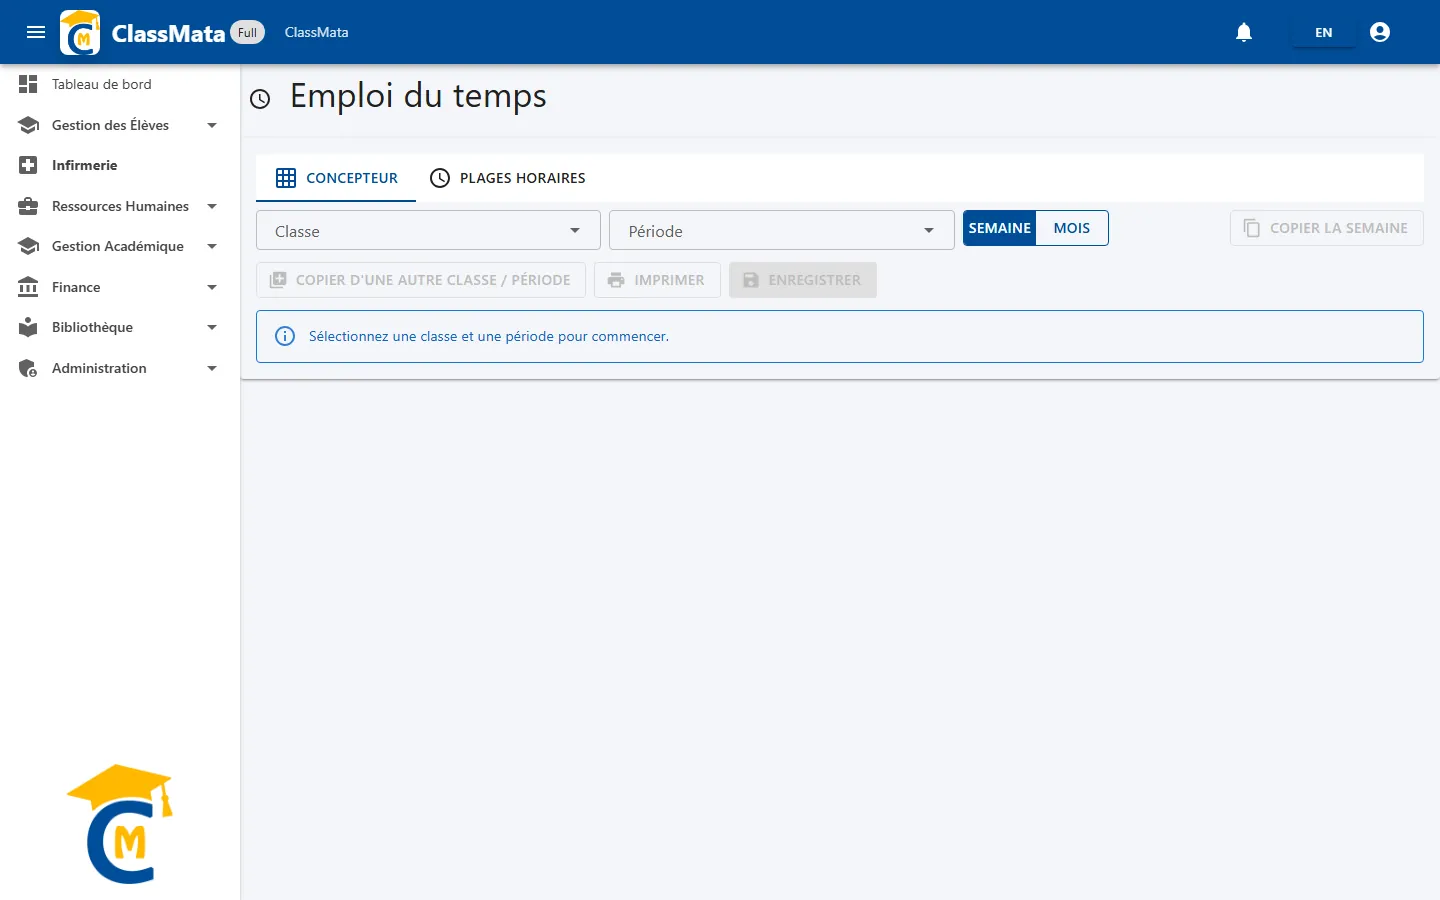Click the Emploi du temps page title
The image size is (1440, 900).
point(418,96)
